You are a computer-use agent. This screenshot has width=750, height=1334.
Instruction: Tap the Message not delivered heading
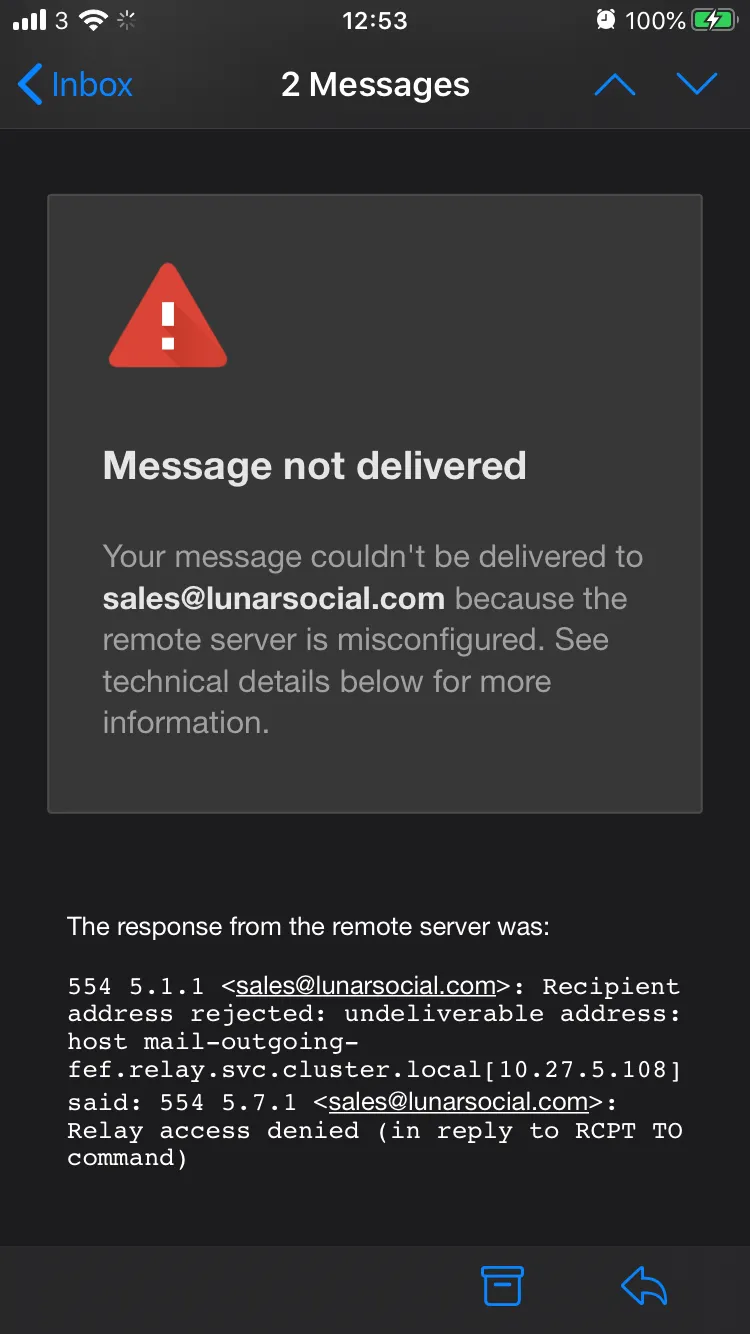pyautogui.click(x=314, y=466)
